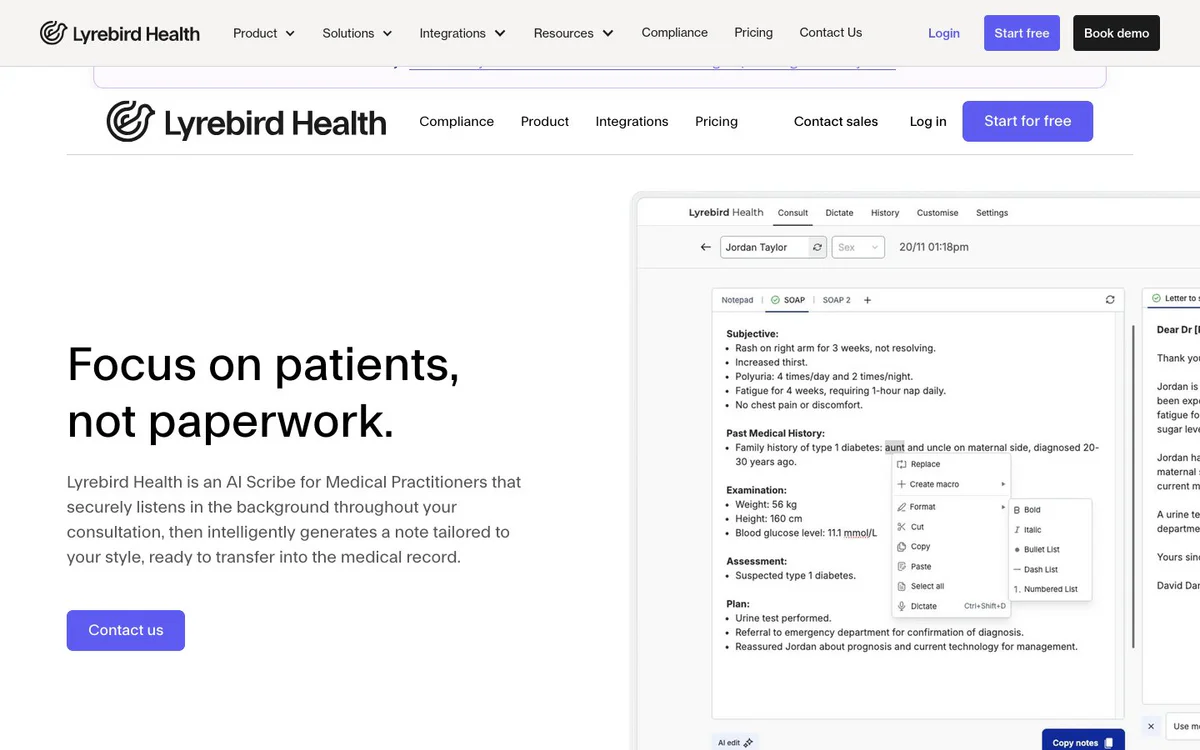
Task: Select Copy in the context menu
Action: coord(913,547)
